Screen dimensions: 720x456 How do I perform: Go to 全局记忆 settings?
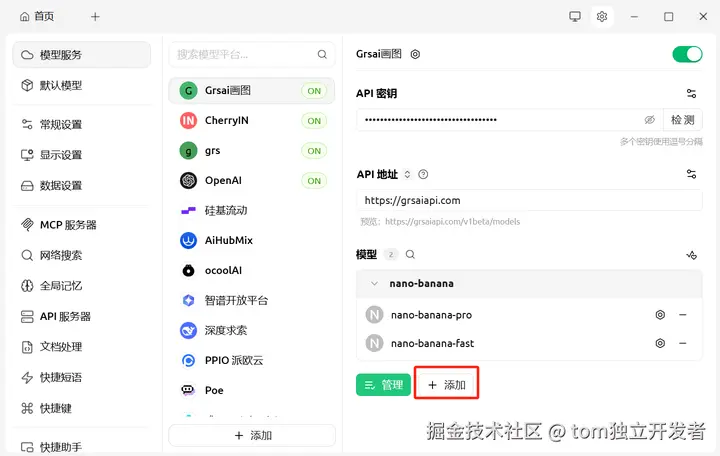pyautogui.click(x=81, y=286)
